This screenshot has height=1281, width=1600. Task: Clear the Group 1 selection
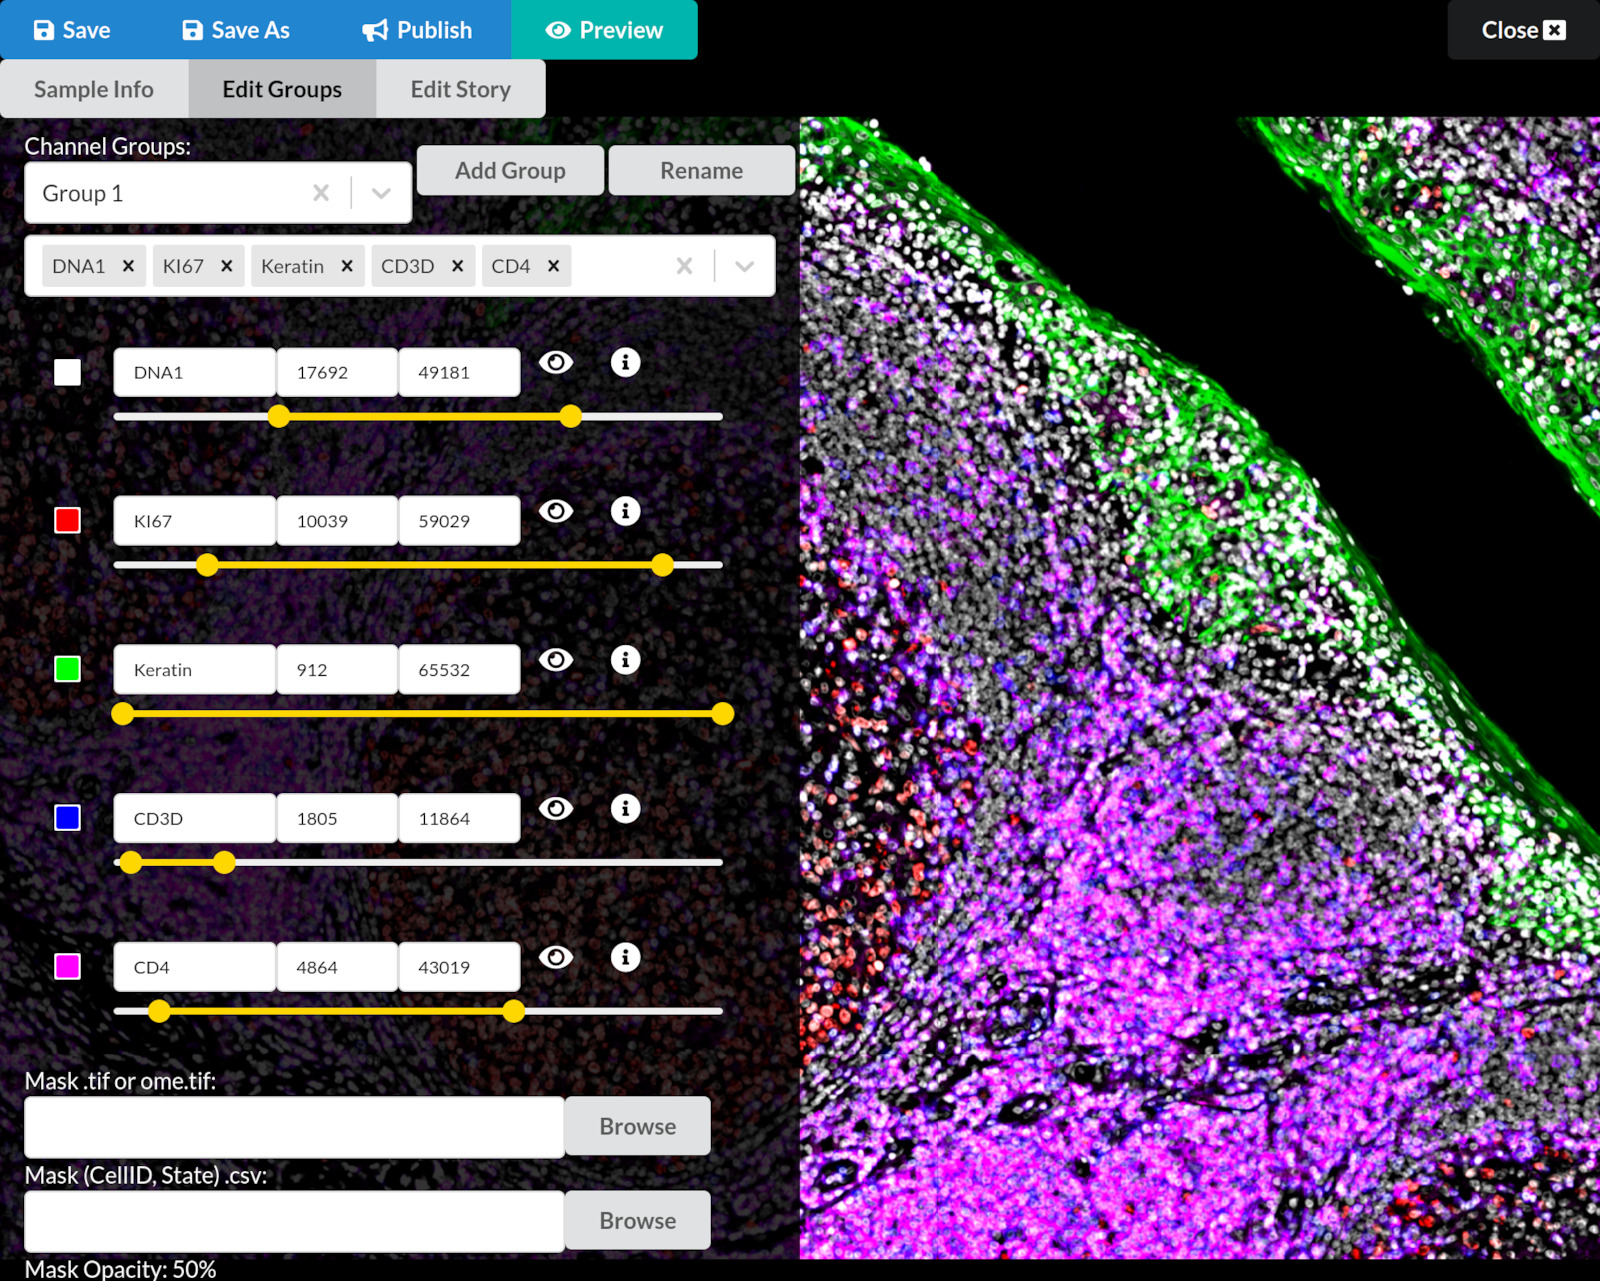[x=321, y=193]
